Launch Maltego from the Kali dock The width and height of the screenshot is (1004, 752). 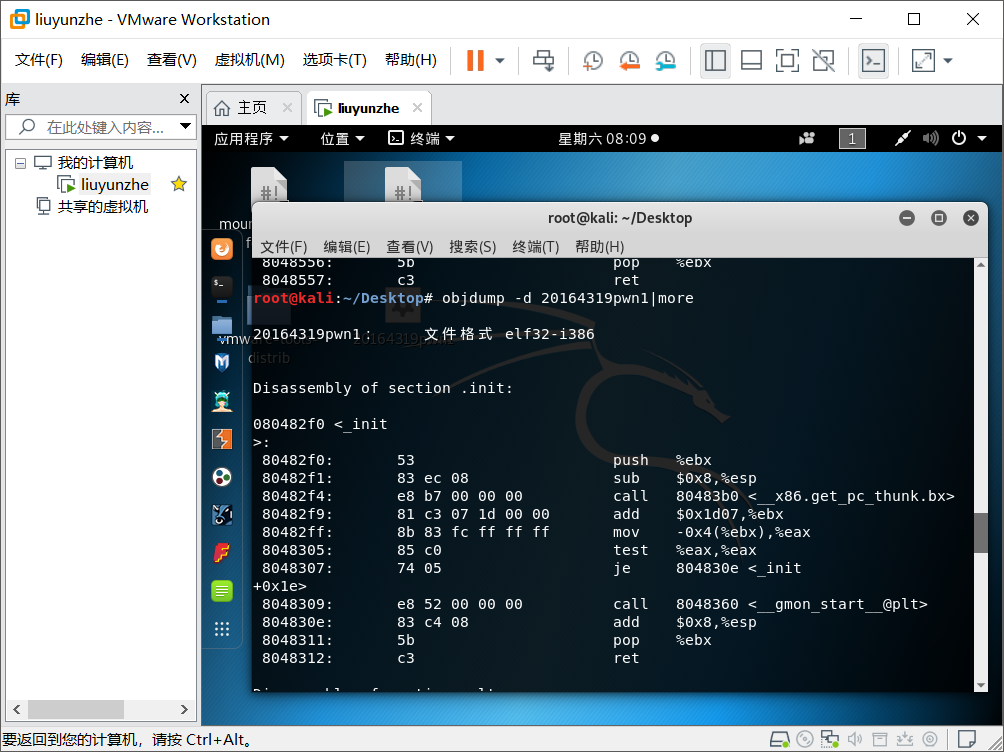coord(222,477)
